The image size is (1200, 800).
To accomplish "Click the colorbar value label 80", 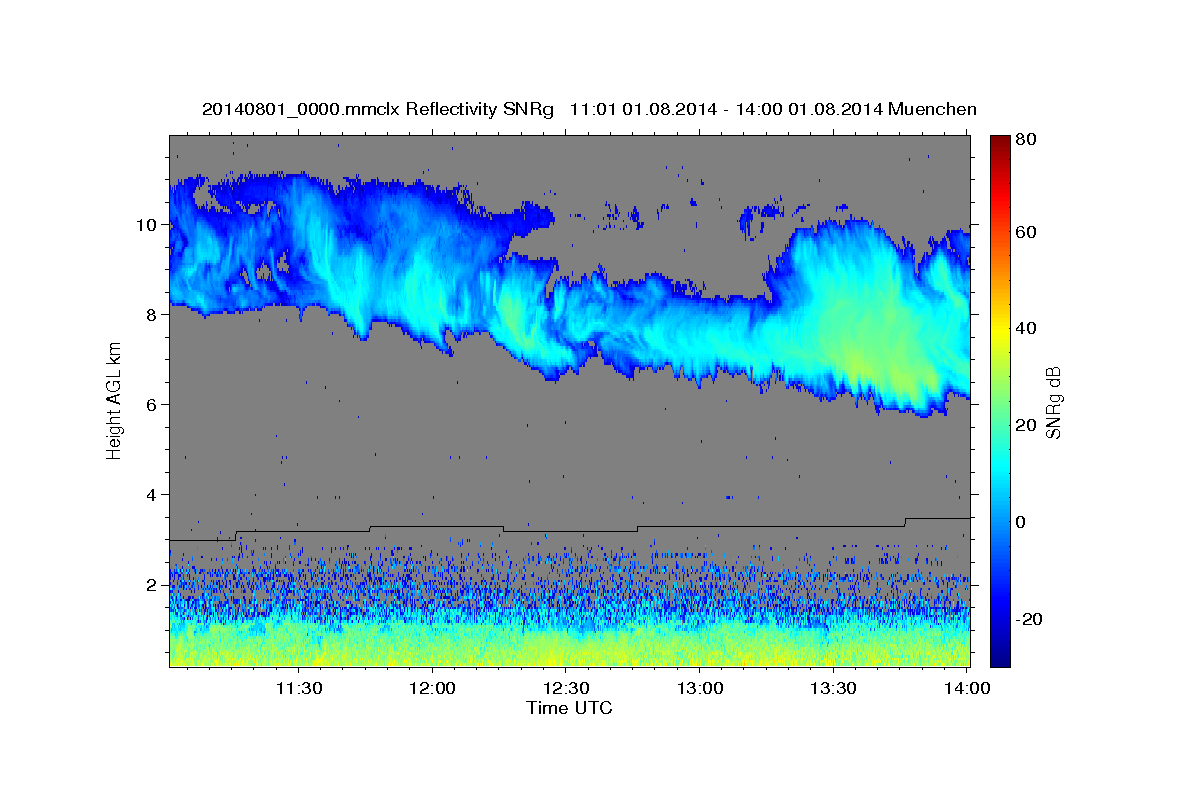I will click(x=1025, y=140).
